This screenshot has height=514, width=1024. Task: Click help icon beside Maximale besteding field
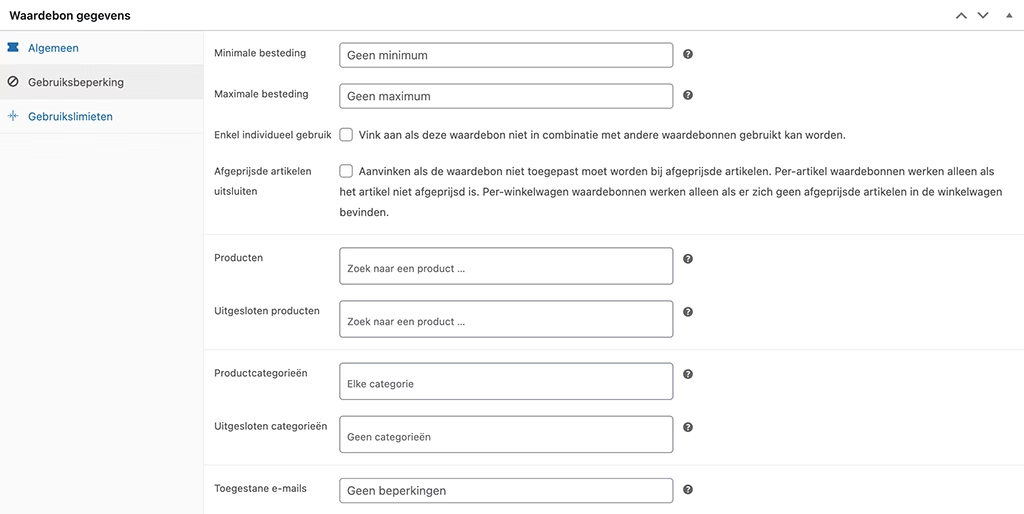[x=688, y=96]
